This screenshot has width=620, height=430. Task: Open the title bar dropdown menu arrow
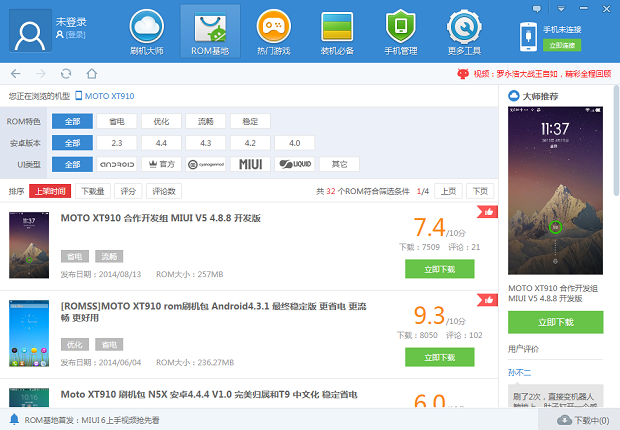(x=561, y=9)
